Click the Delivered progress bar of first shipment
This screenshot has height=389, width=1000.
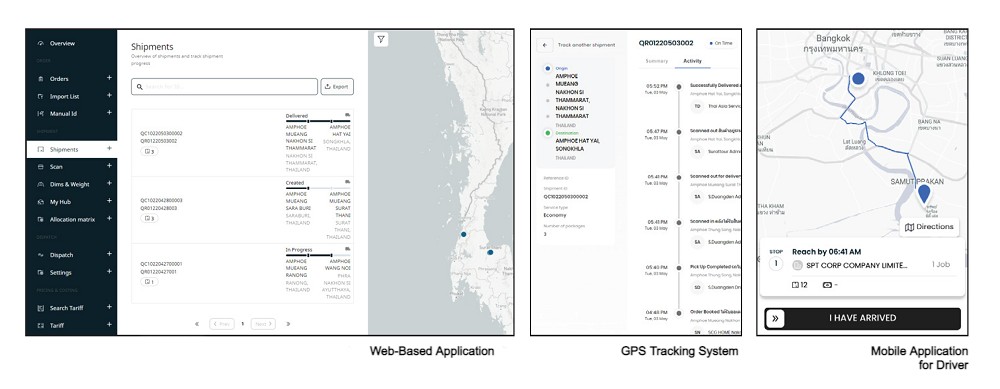[318, 121]
